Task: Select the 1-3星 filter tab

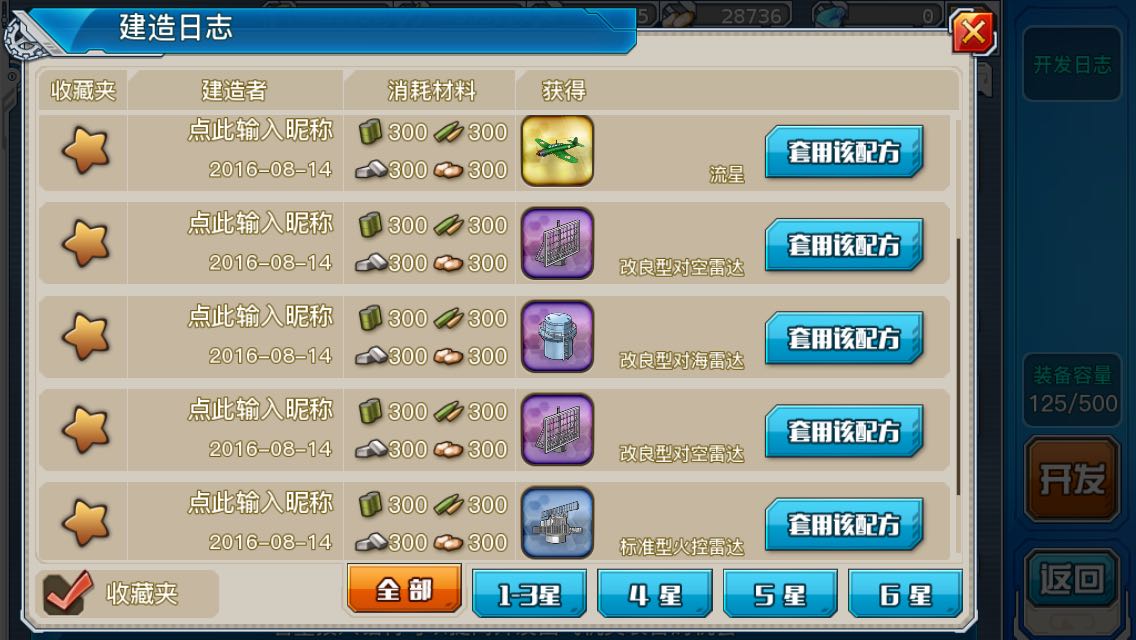Action: tap(529, 594)
